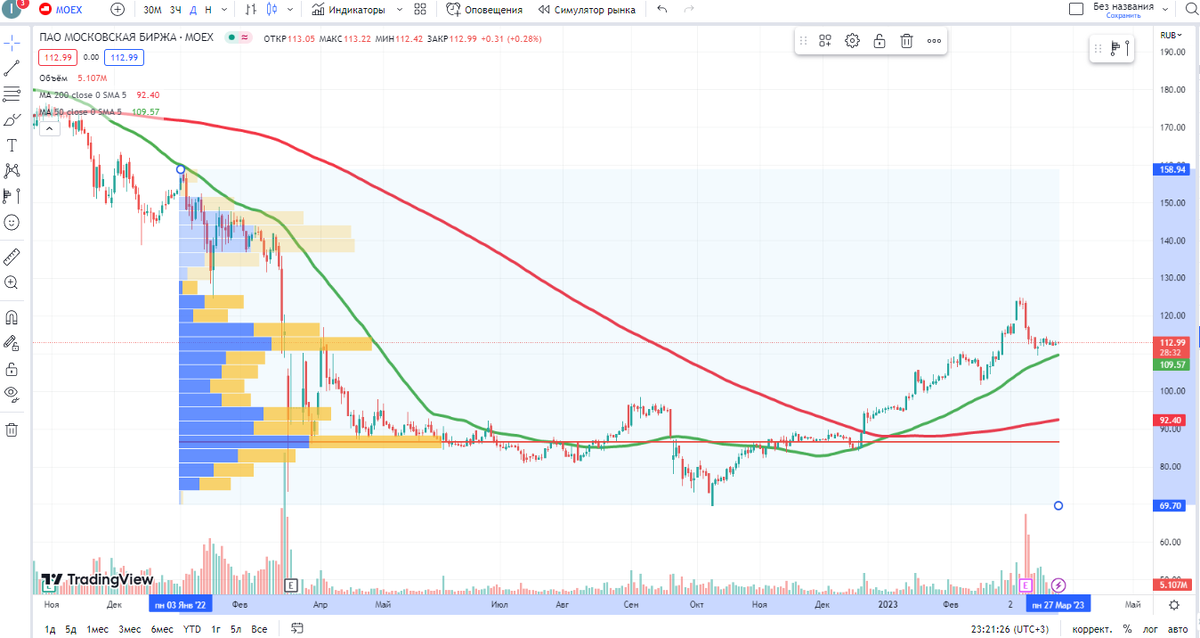Open the chart type dropdown arrow
The height and width of the screenshot is (638, 1200).
[291, 10]
